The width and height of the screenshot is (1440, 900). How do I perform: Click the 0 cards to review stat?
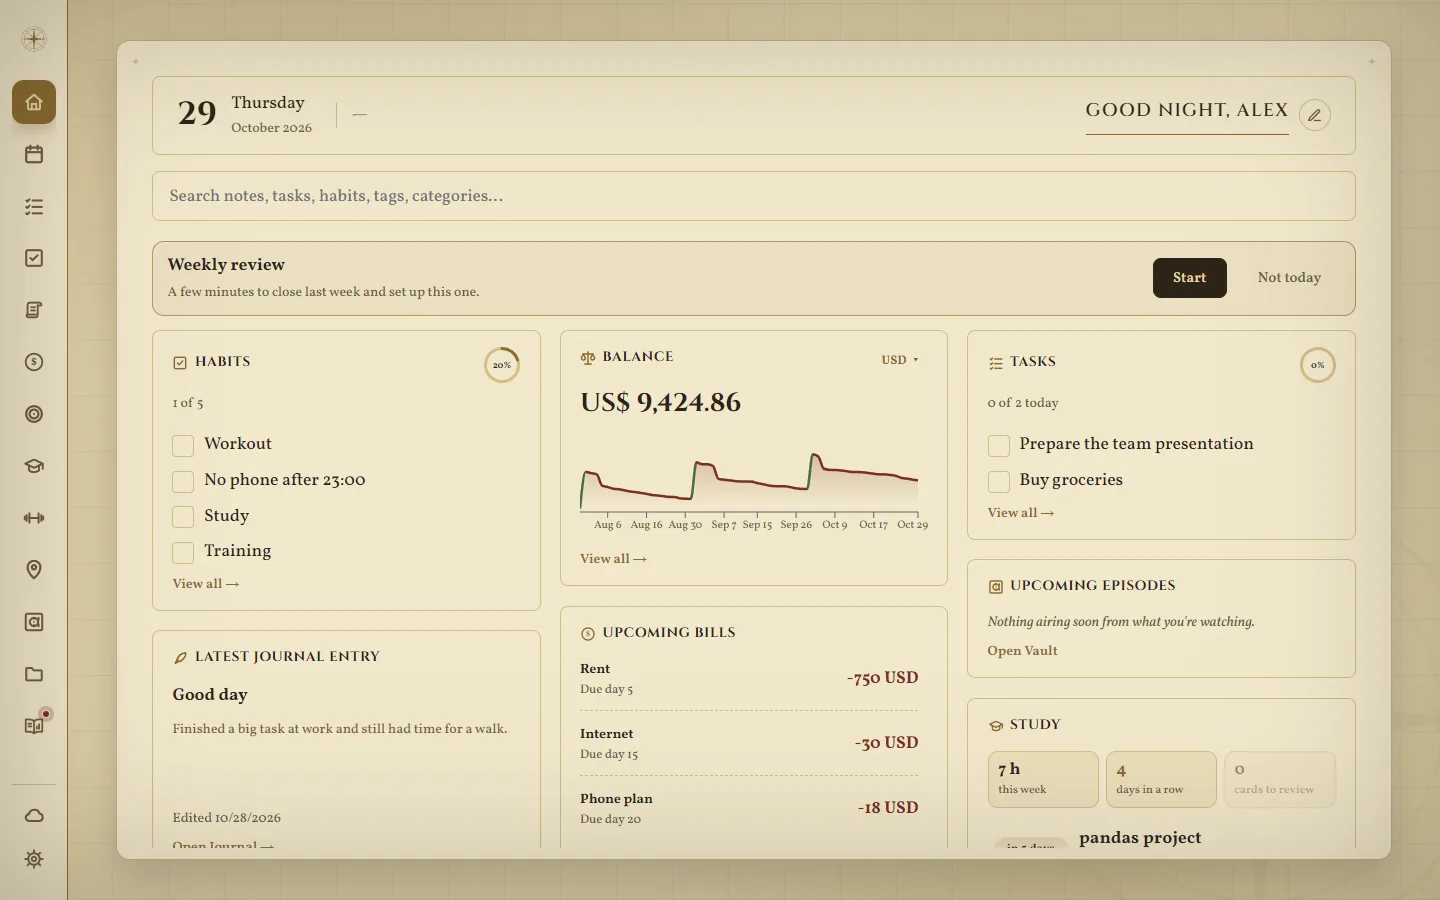pyautogui.click(x=1279, y=779)
